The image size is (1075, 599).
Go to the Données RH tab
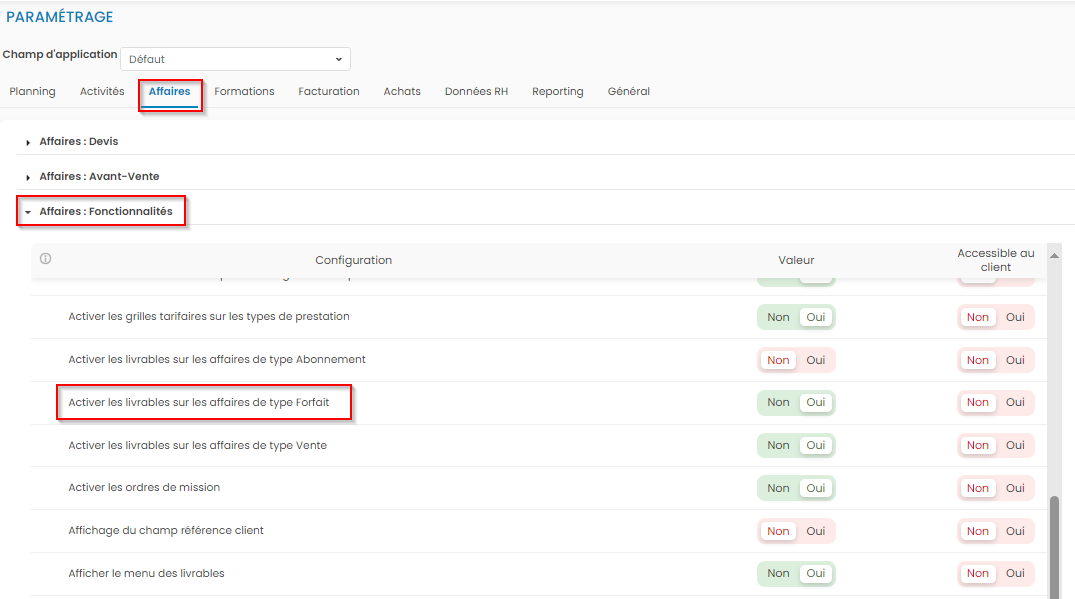(x=476, y=92)
